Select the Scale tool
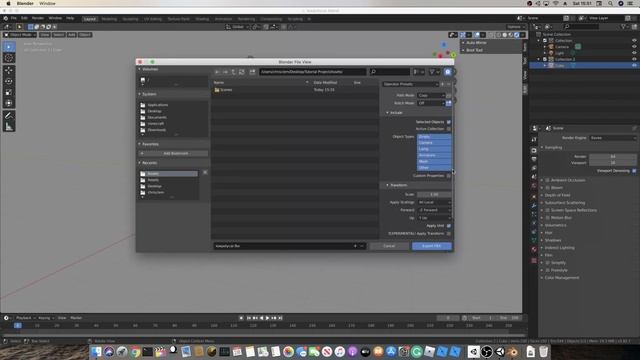Screen dimensions: 640x360 pos(9,92)
